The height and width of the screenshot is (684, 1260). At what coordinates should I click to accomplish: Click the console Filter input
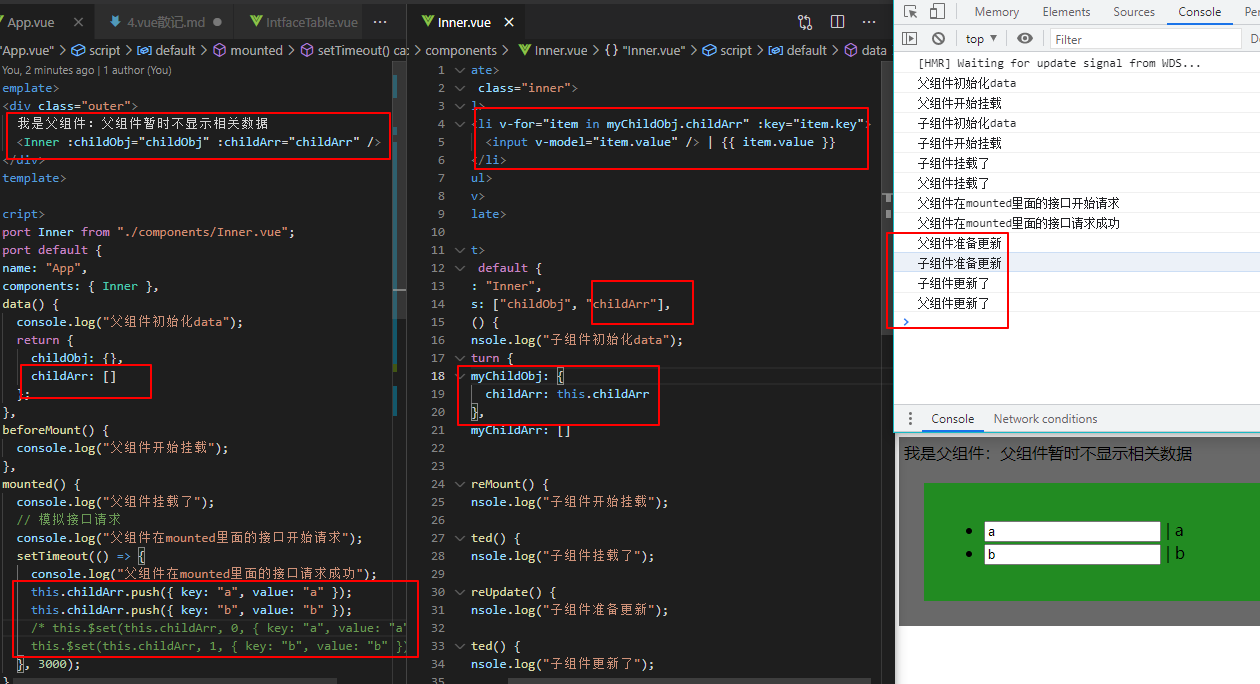coord(1145,39)
